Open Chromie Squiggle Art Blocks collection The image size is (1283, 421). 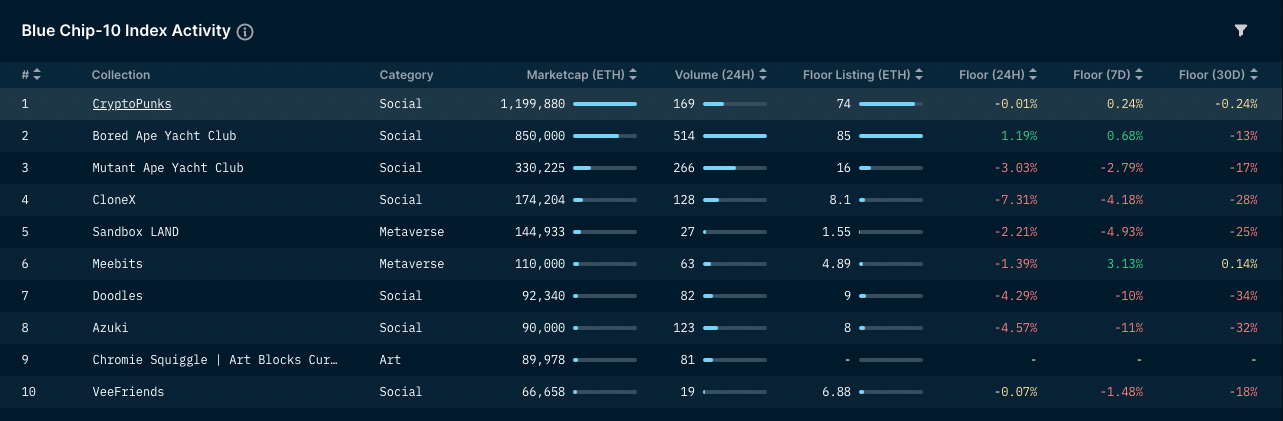point(215,360)
